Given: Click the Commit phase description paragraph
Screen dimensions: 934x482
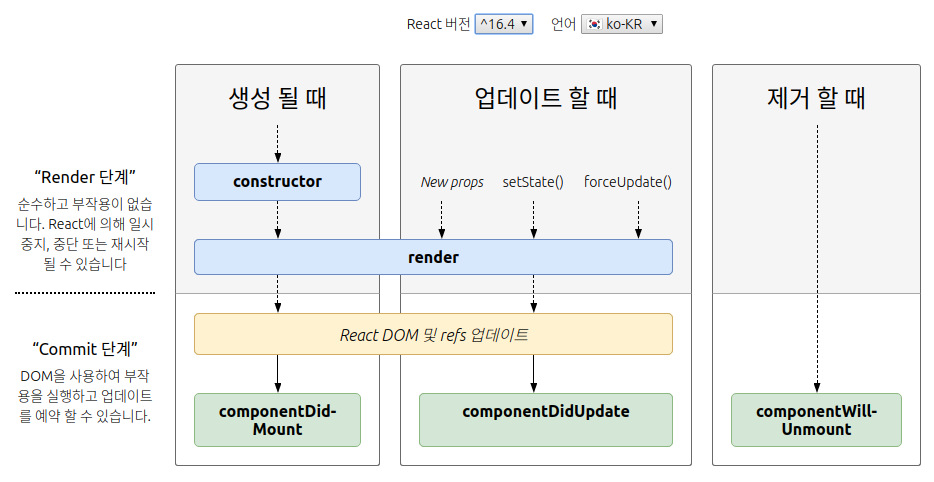Looking at the screenshot, I should [85, 396].
